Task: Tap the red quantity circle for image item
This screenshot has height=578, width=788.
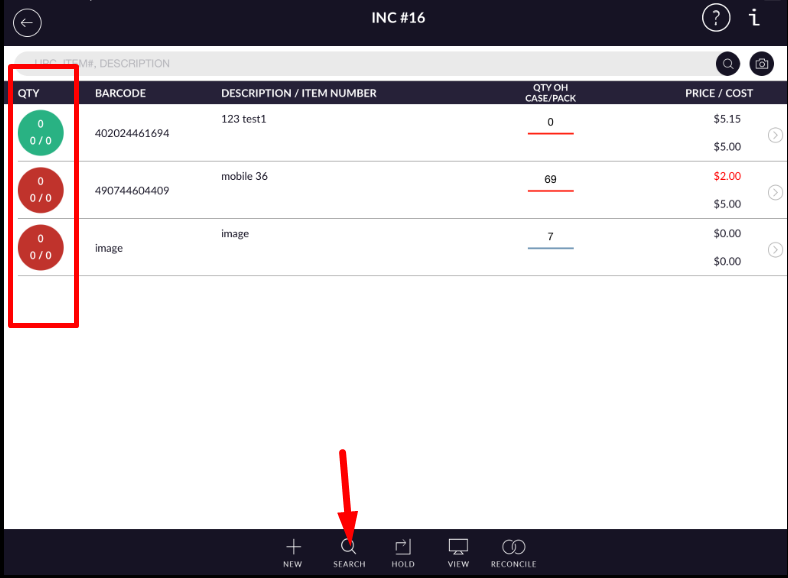Action: point(41,247)
